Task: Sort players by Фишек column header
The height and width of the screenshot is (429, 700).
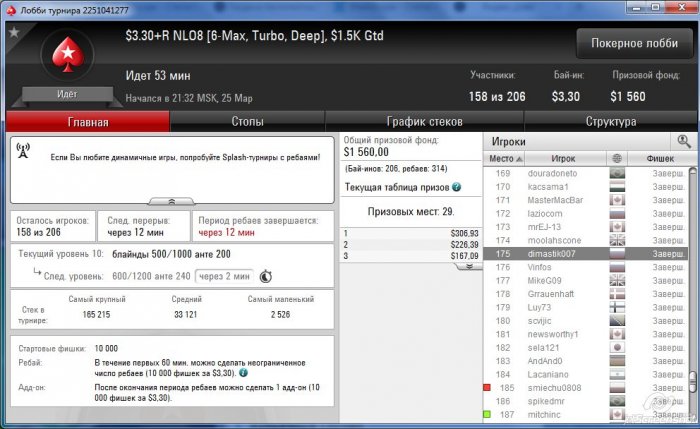Action: [x=660, y=158]
